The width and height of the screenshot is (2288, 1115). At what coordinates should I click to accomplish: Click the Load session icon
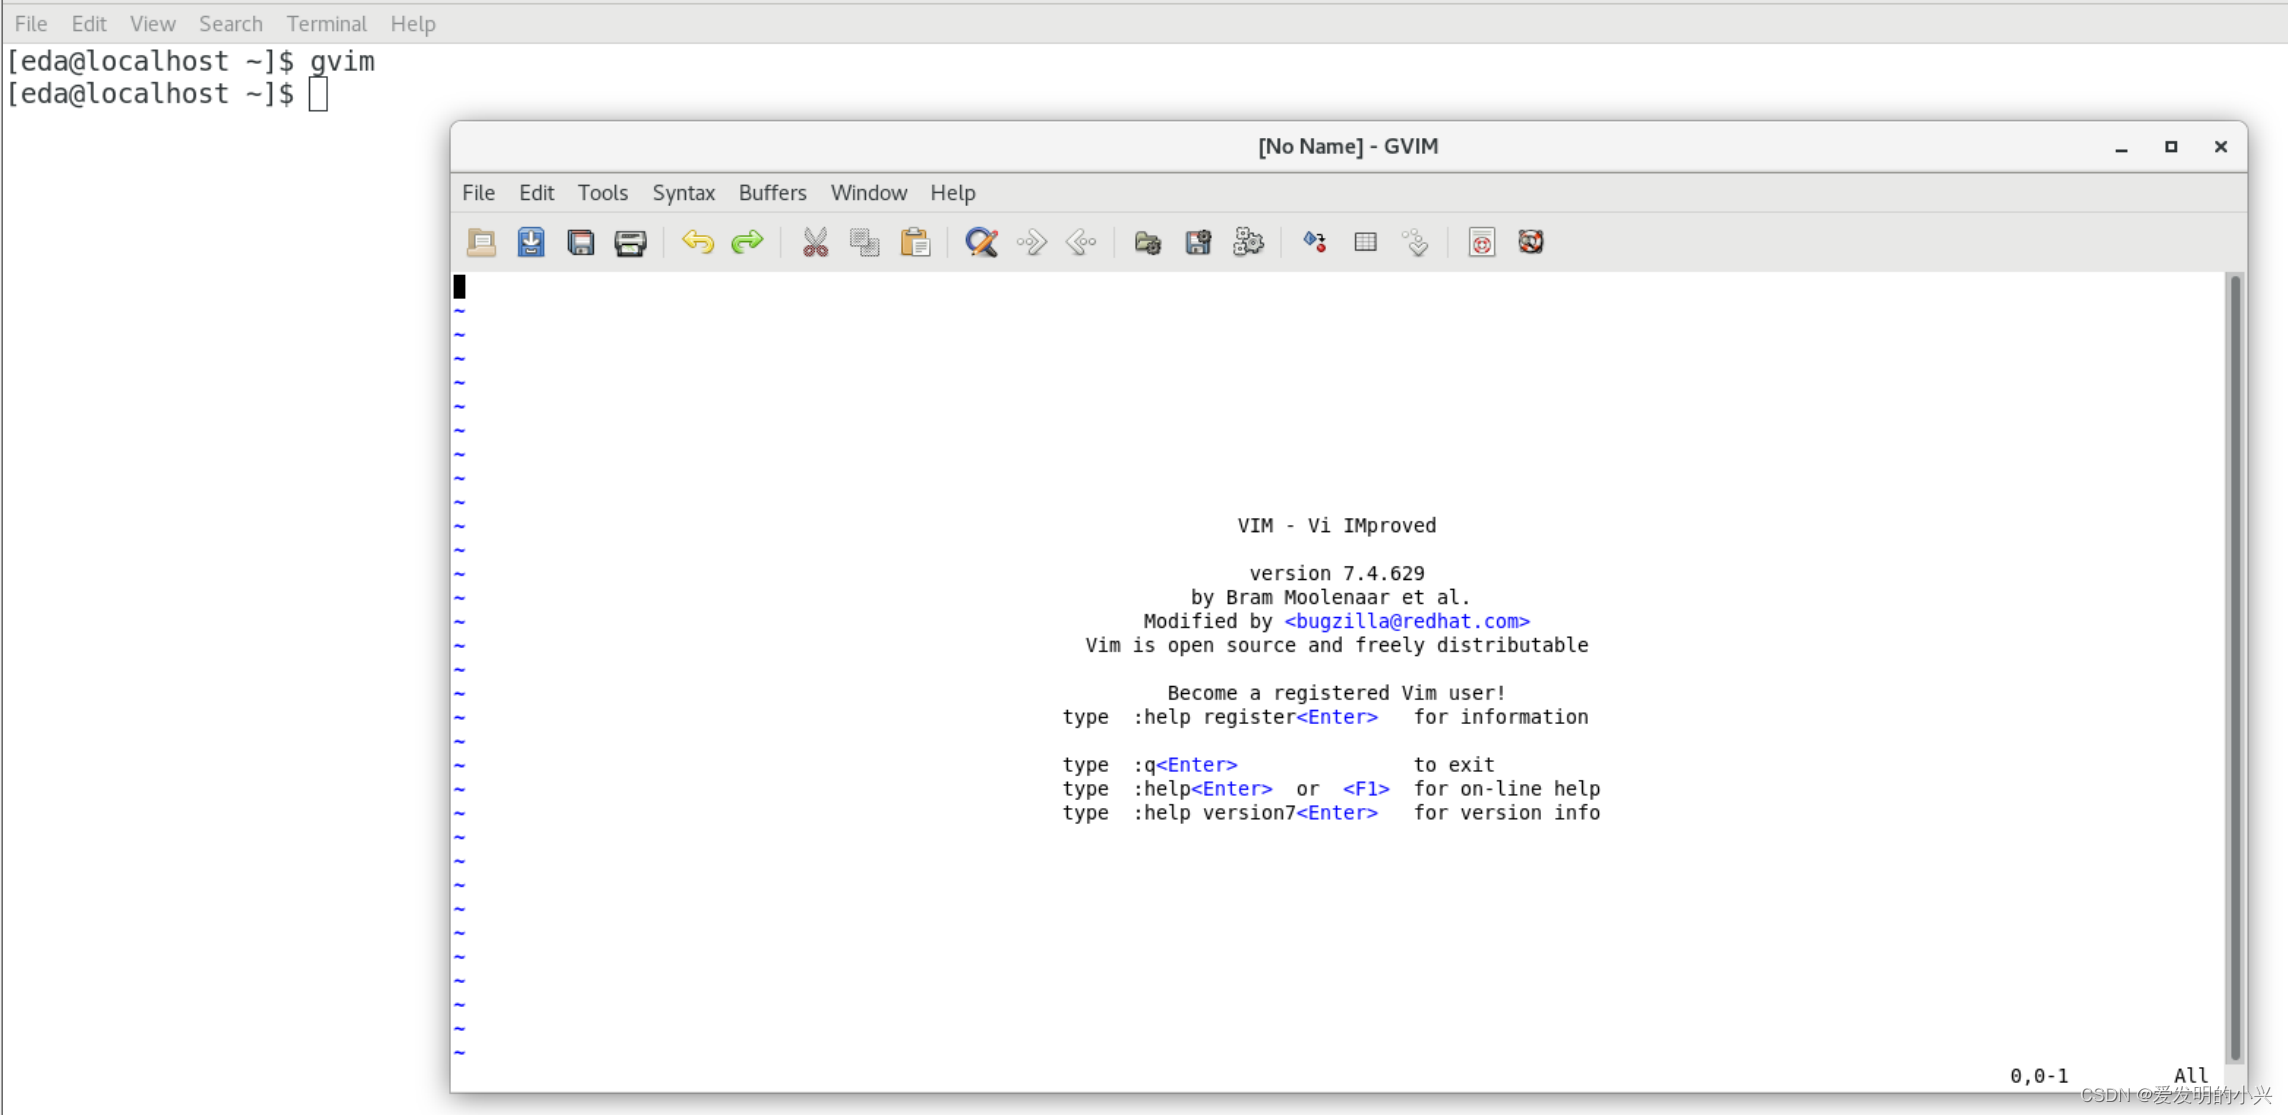click(1148, 242)
